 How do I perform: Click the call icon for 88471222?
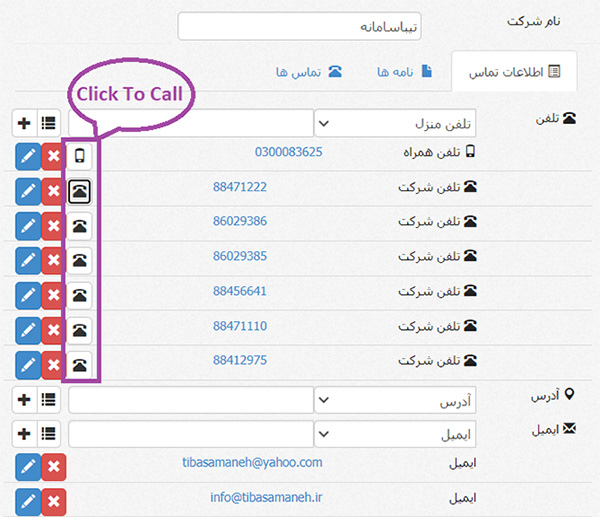coord(80,191)
